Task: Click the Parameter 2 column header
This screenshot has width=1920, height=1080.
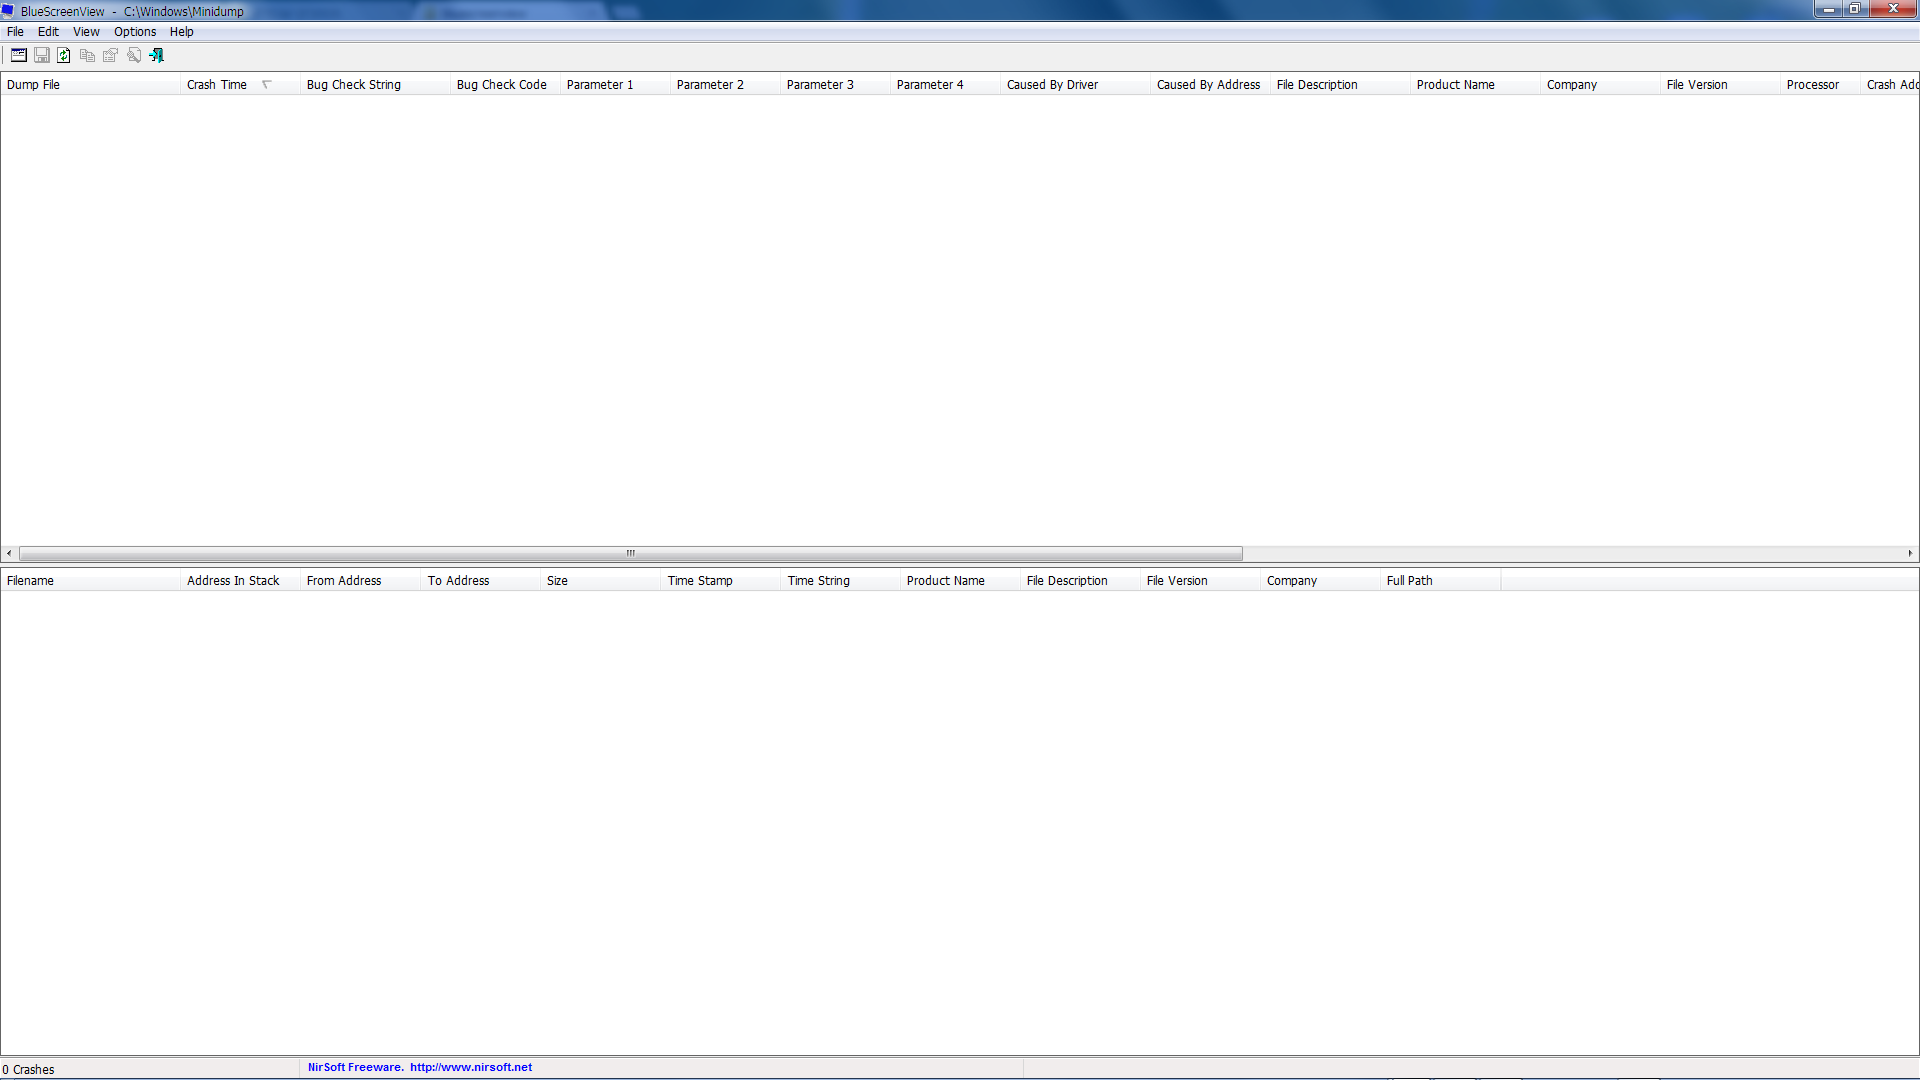Action: 725,85
